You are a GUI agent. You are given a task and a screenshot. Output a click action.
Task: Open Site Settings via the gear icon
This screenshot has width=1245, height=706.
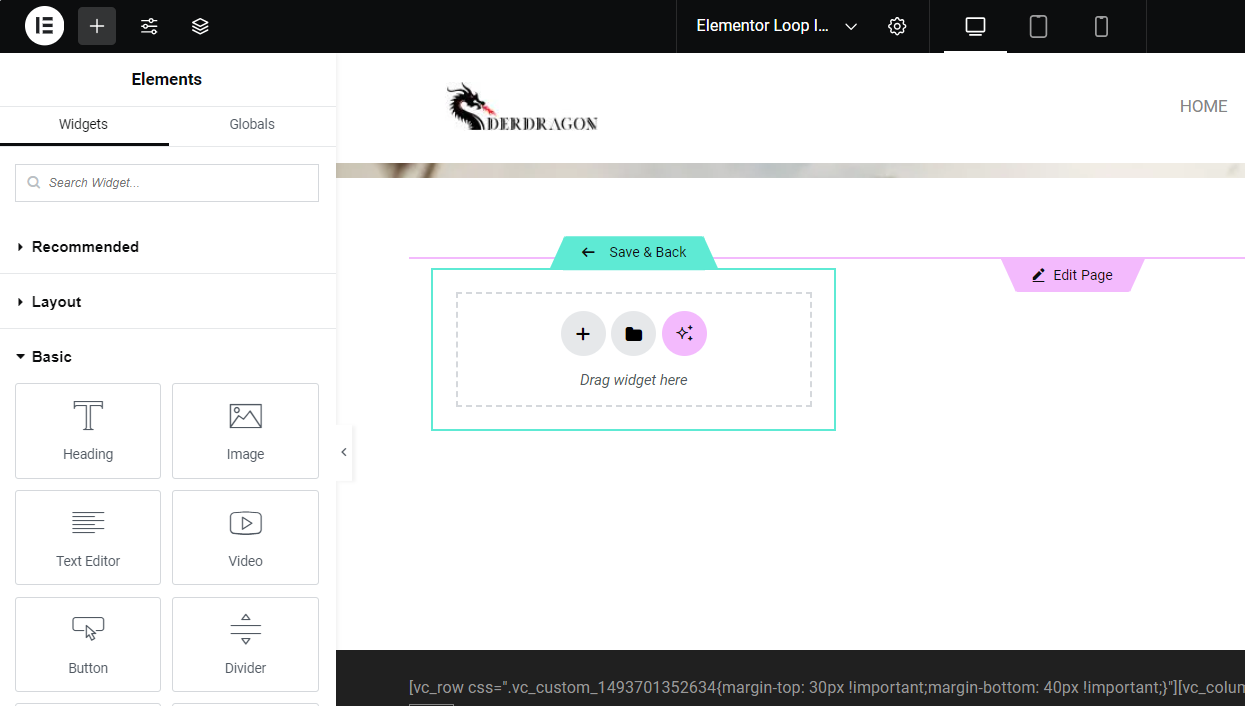click(x=897, y=26)
